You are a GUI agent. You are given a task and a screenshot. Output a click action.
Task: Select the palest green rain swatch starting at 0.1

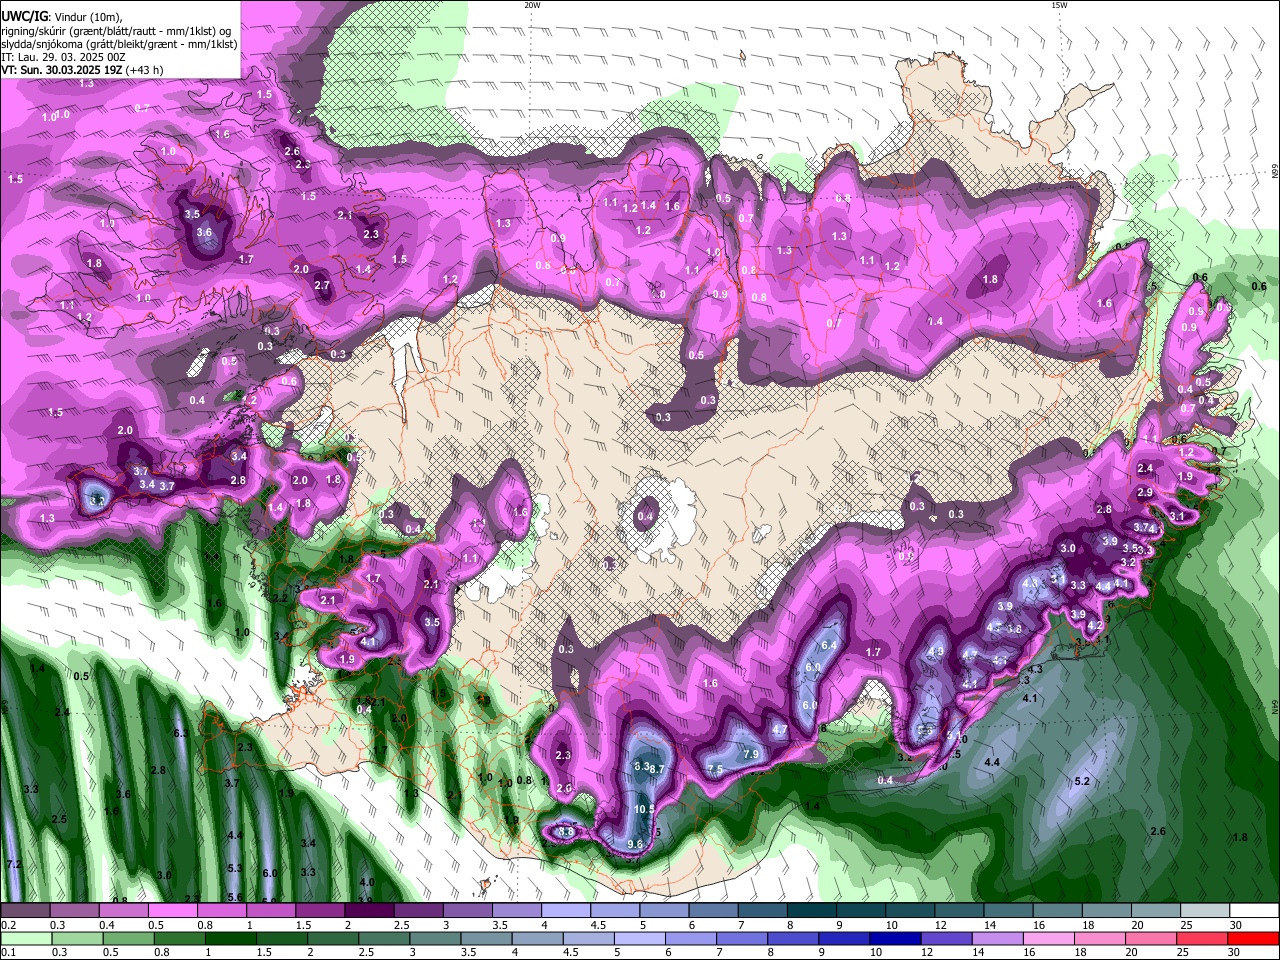point(26,938)
